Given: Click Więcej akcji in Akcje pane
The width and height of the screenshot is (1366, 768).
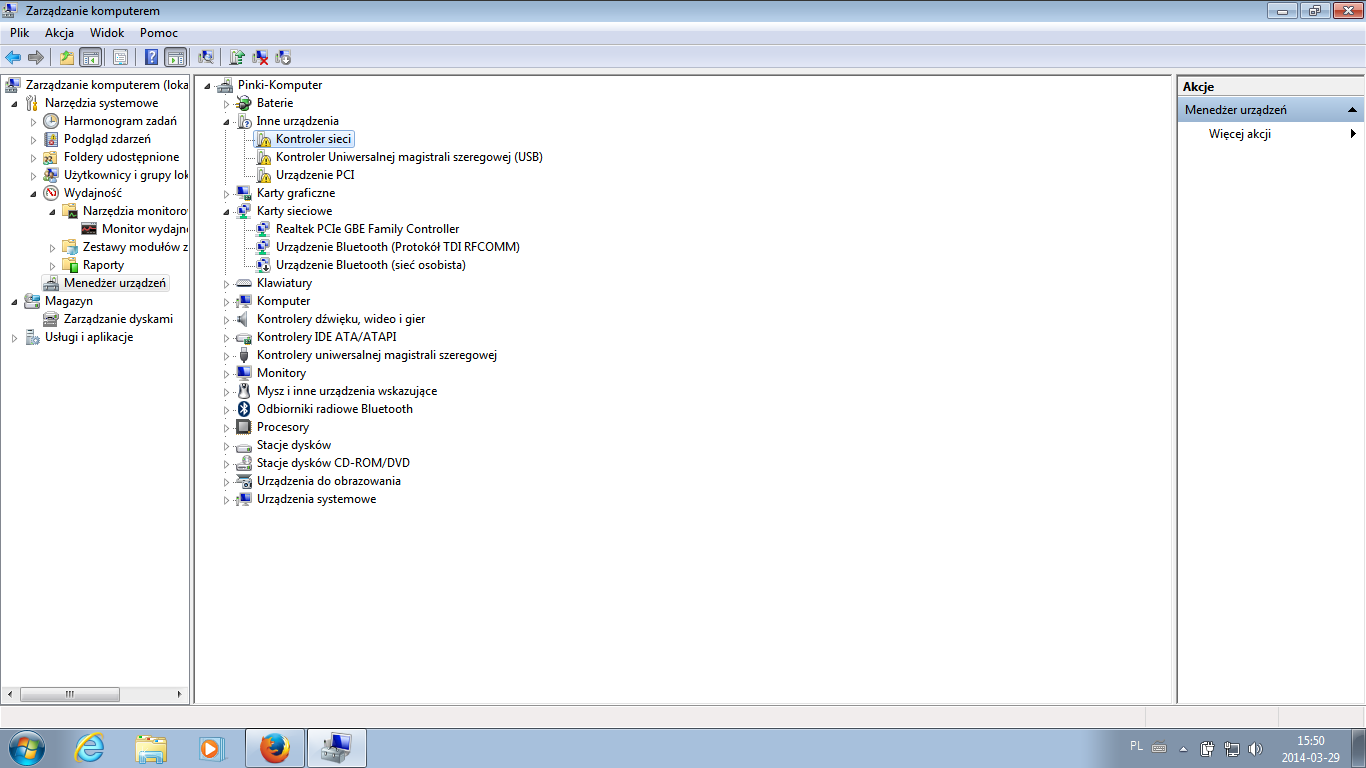Looking at the screenshot, I should tap(1240, 134).
